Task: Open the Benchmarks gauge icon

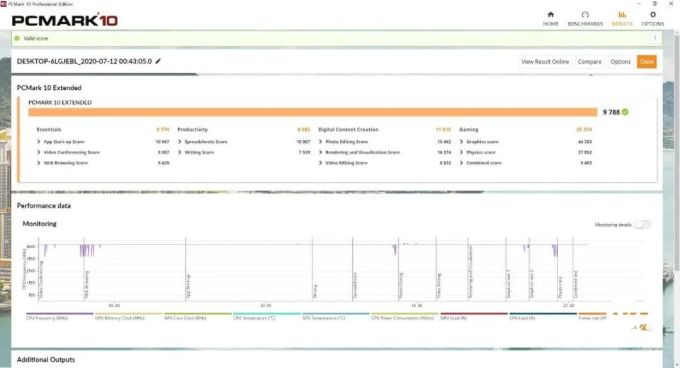Action: click(585, 15)
